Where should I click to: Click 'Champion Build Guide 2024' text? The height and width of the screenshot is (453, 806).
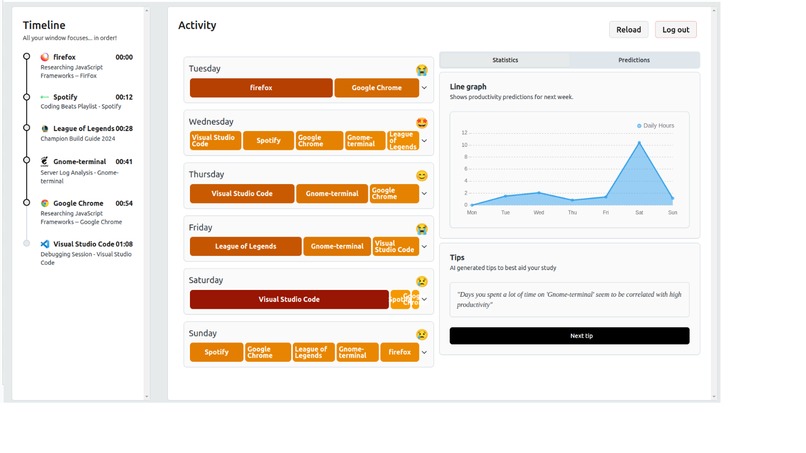click(78, 139)
